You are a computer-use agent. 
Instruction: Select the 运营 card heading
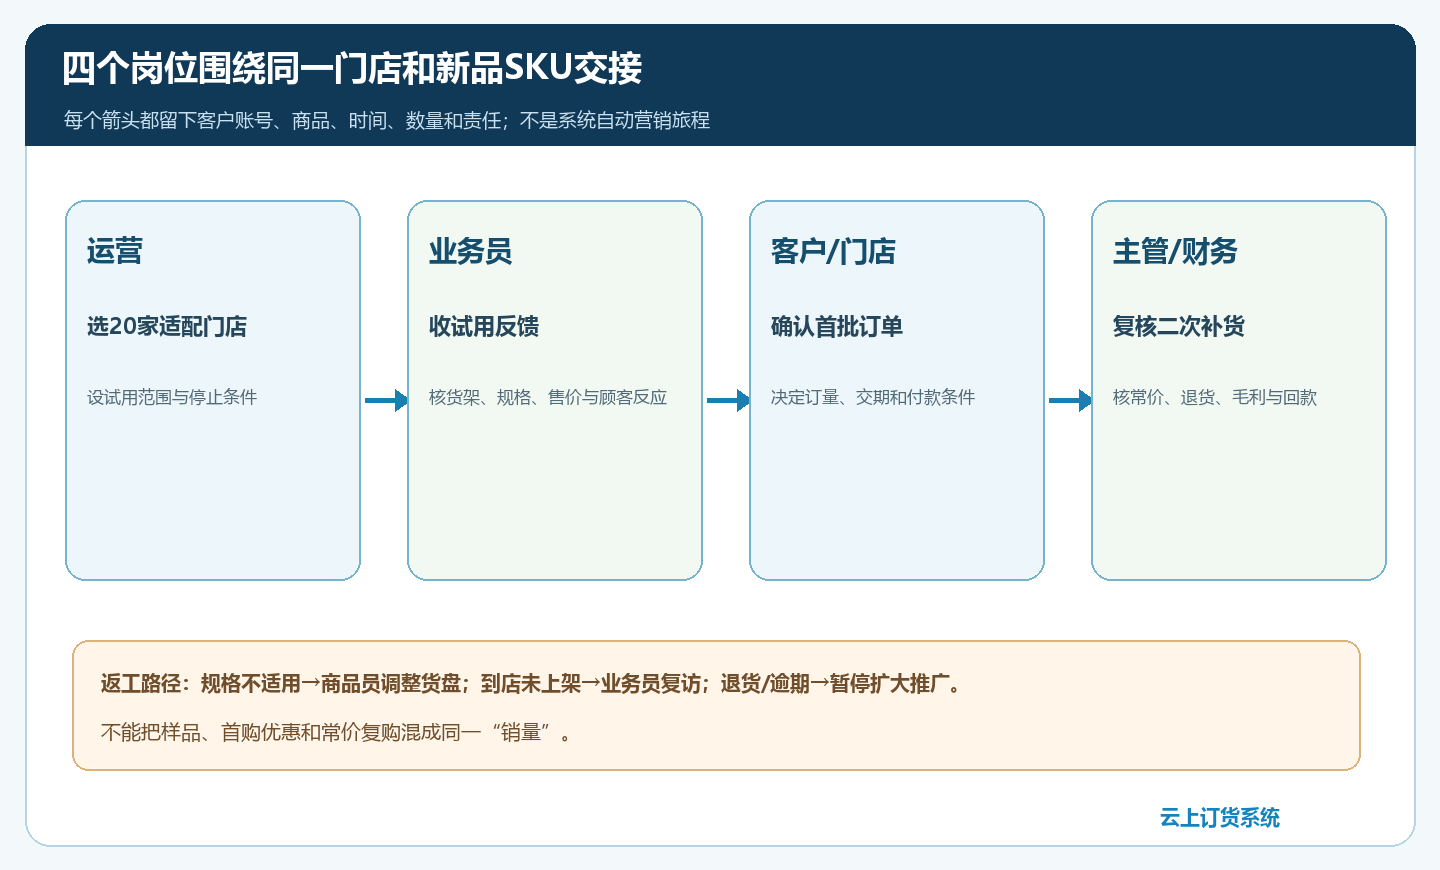coord(115,251)
